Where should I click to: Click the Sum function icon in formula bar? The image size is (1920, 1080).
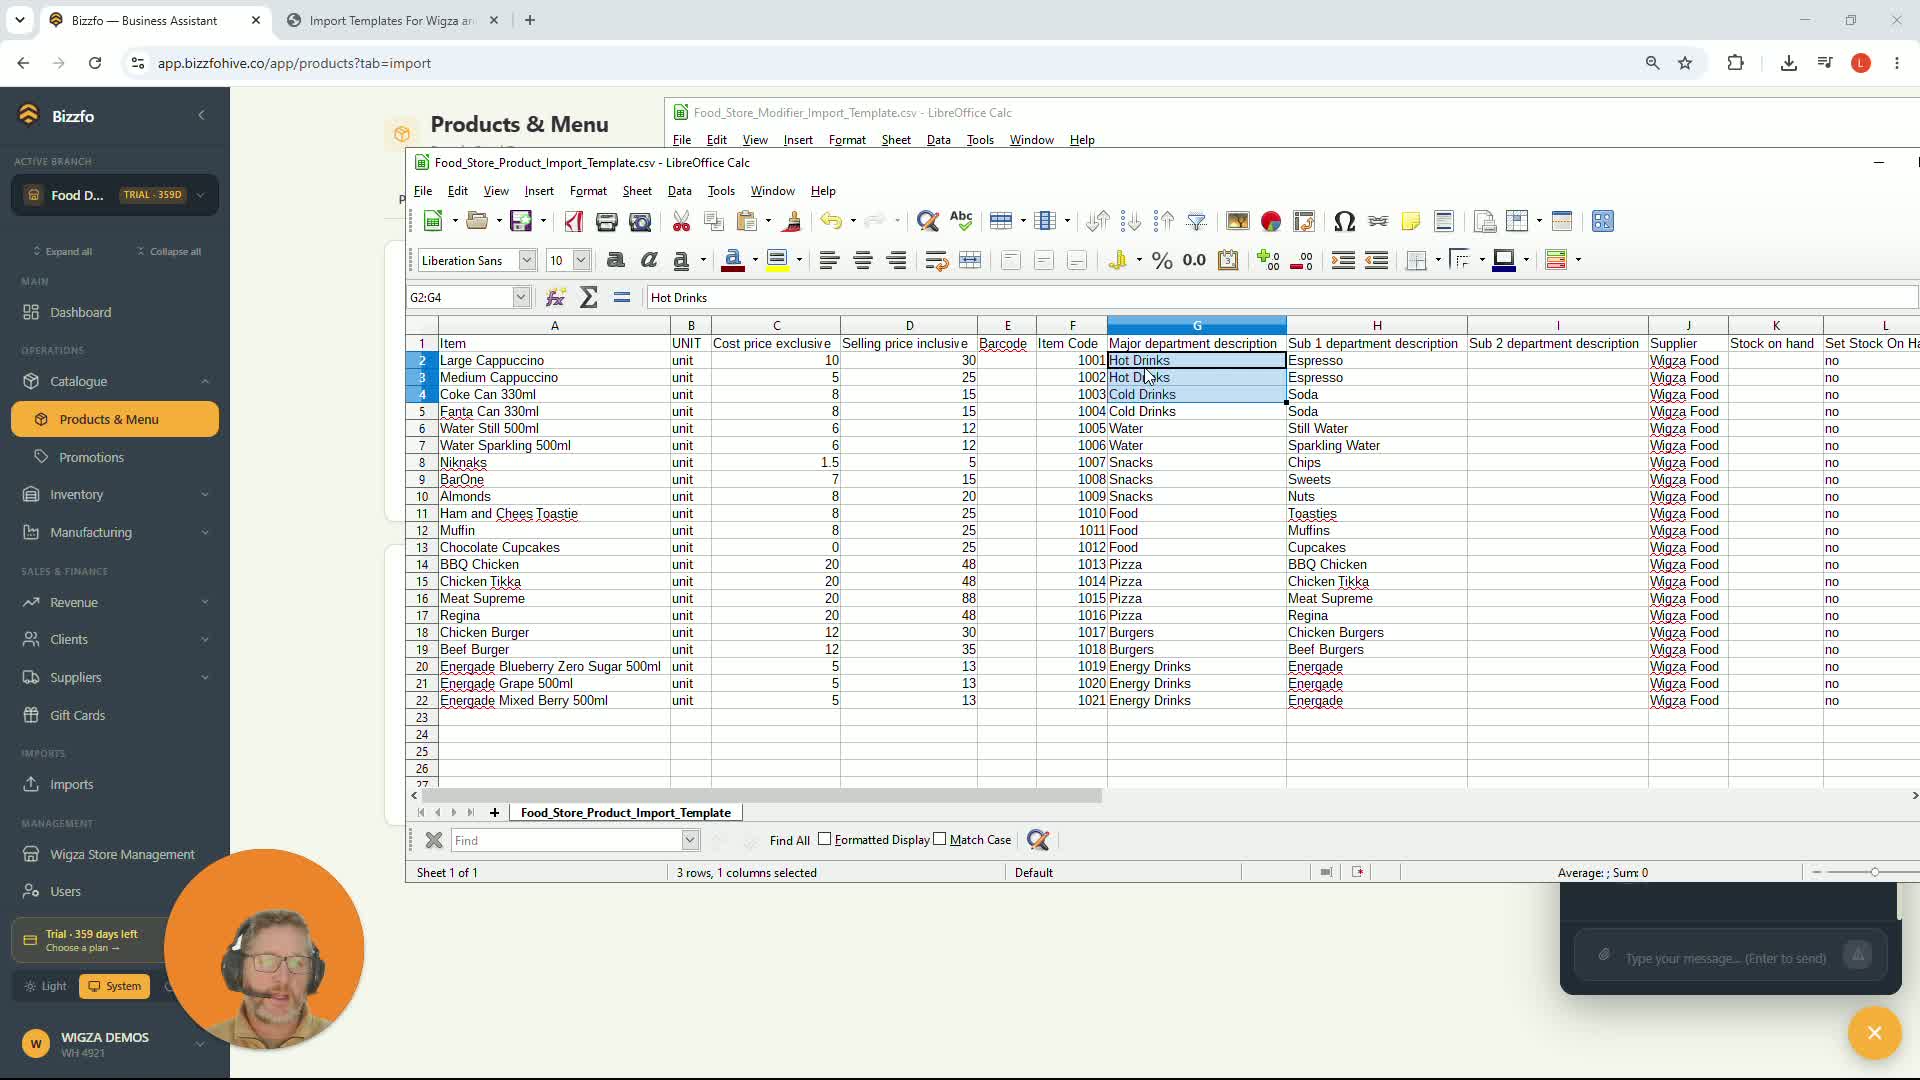tap(589, 297)
